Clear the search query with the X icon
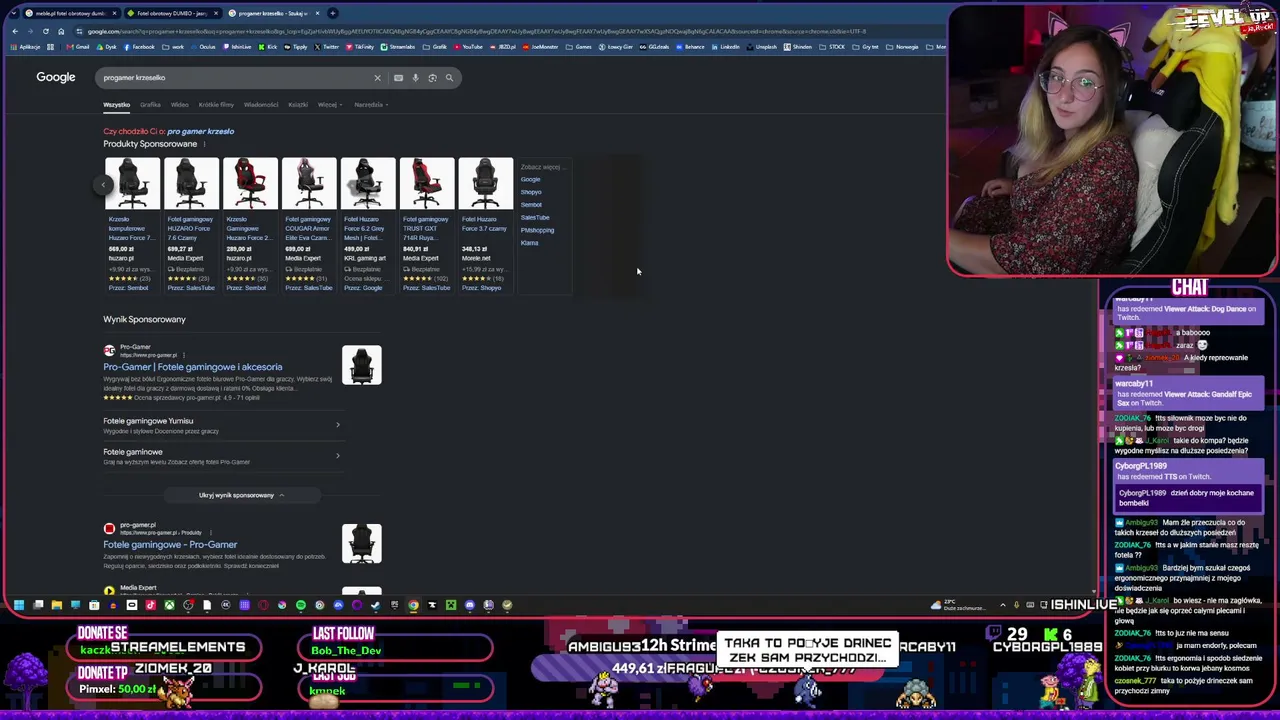Screen dimensions: 1280x720 pyautogui.click(x=377, y=77)
